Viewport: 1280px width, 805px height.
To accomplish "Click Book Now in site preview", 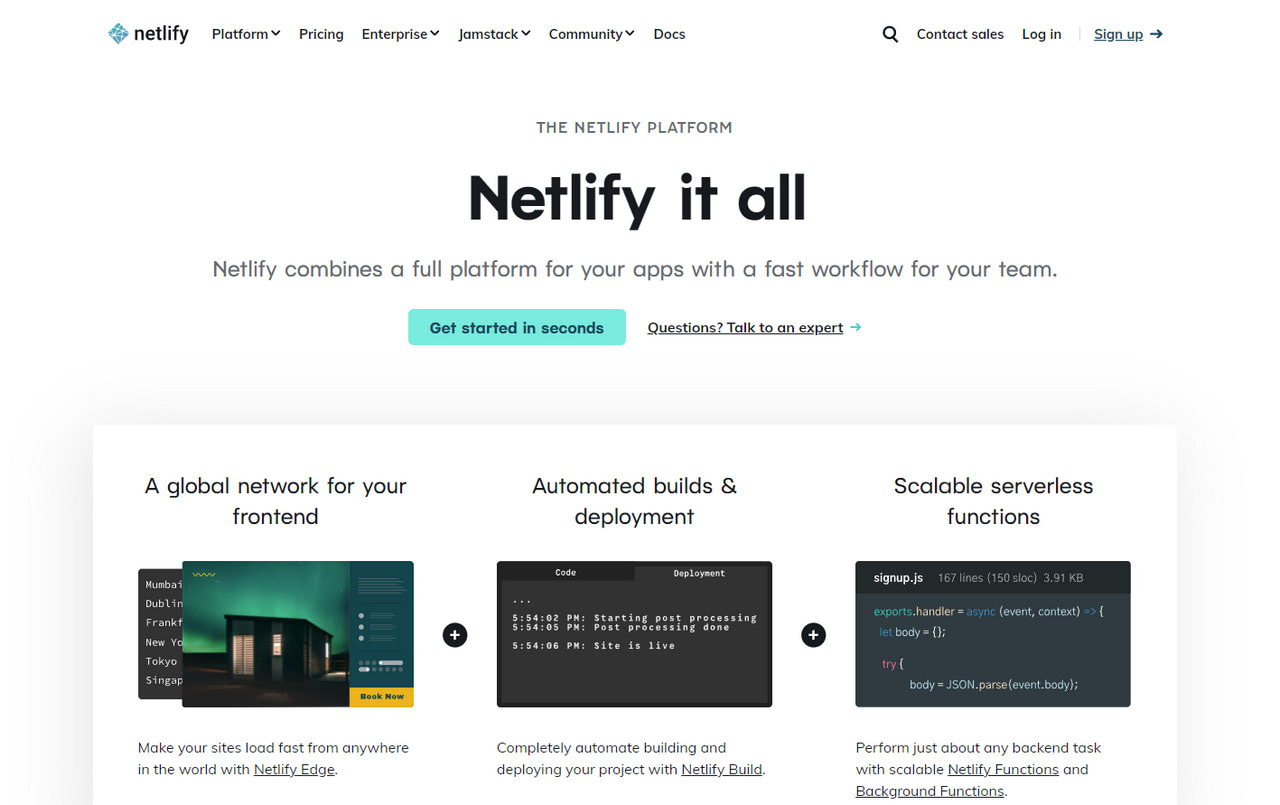I will pos(382,696).
